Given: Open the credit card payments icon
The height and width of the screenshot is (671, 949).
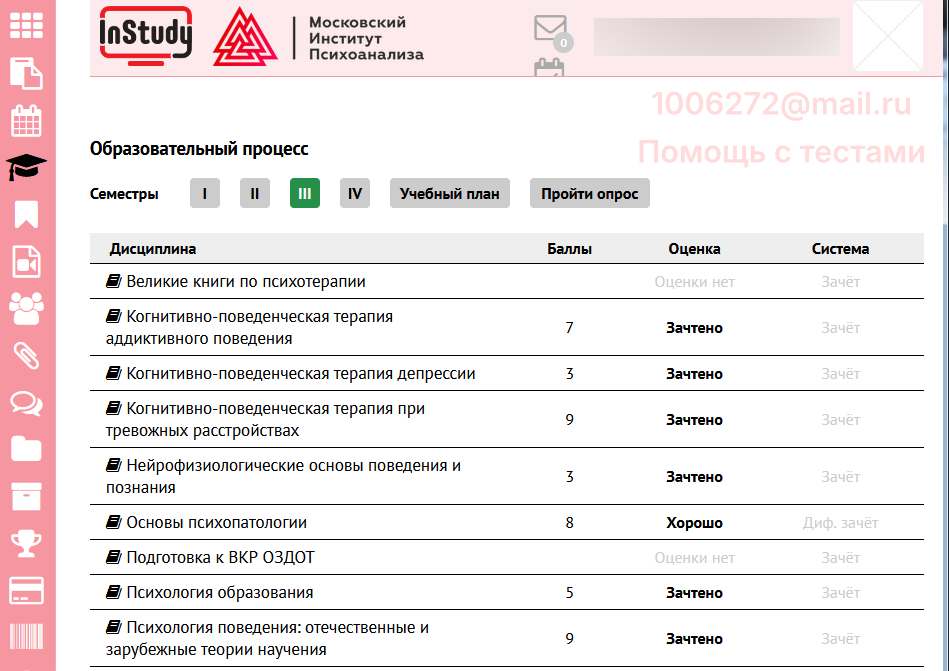Looking at the screenshot, I should (26, 590).
